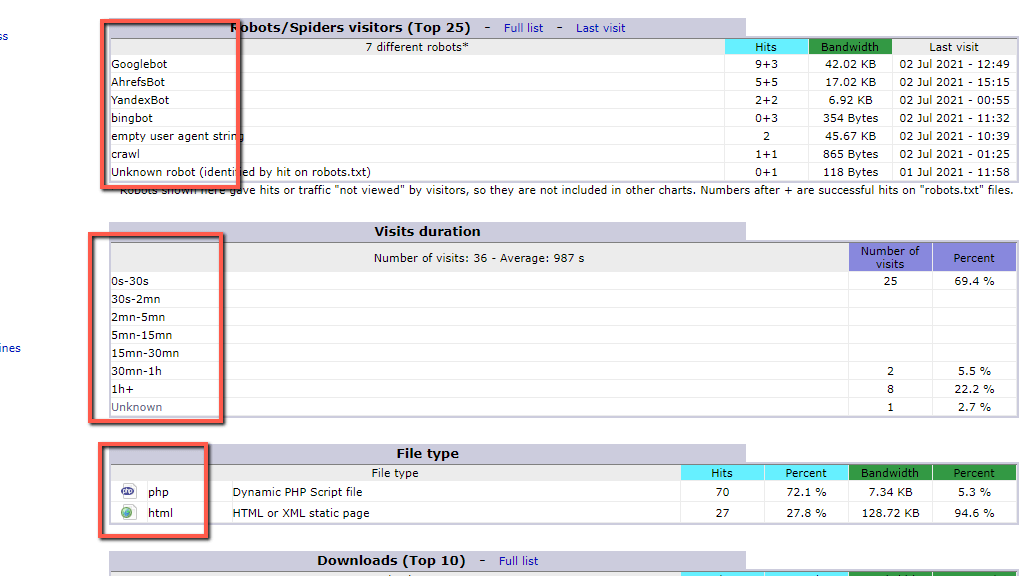Click the bingbot robot entry

pyautogui.click(x=132, y=119)
